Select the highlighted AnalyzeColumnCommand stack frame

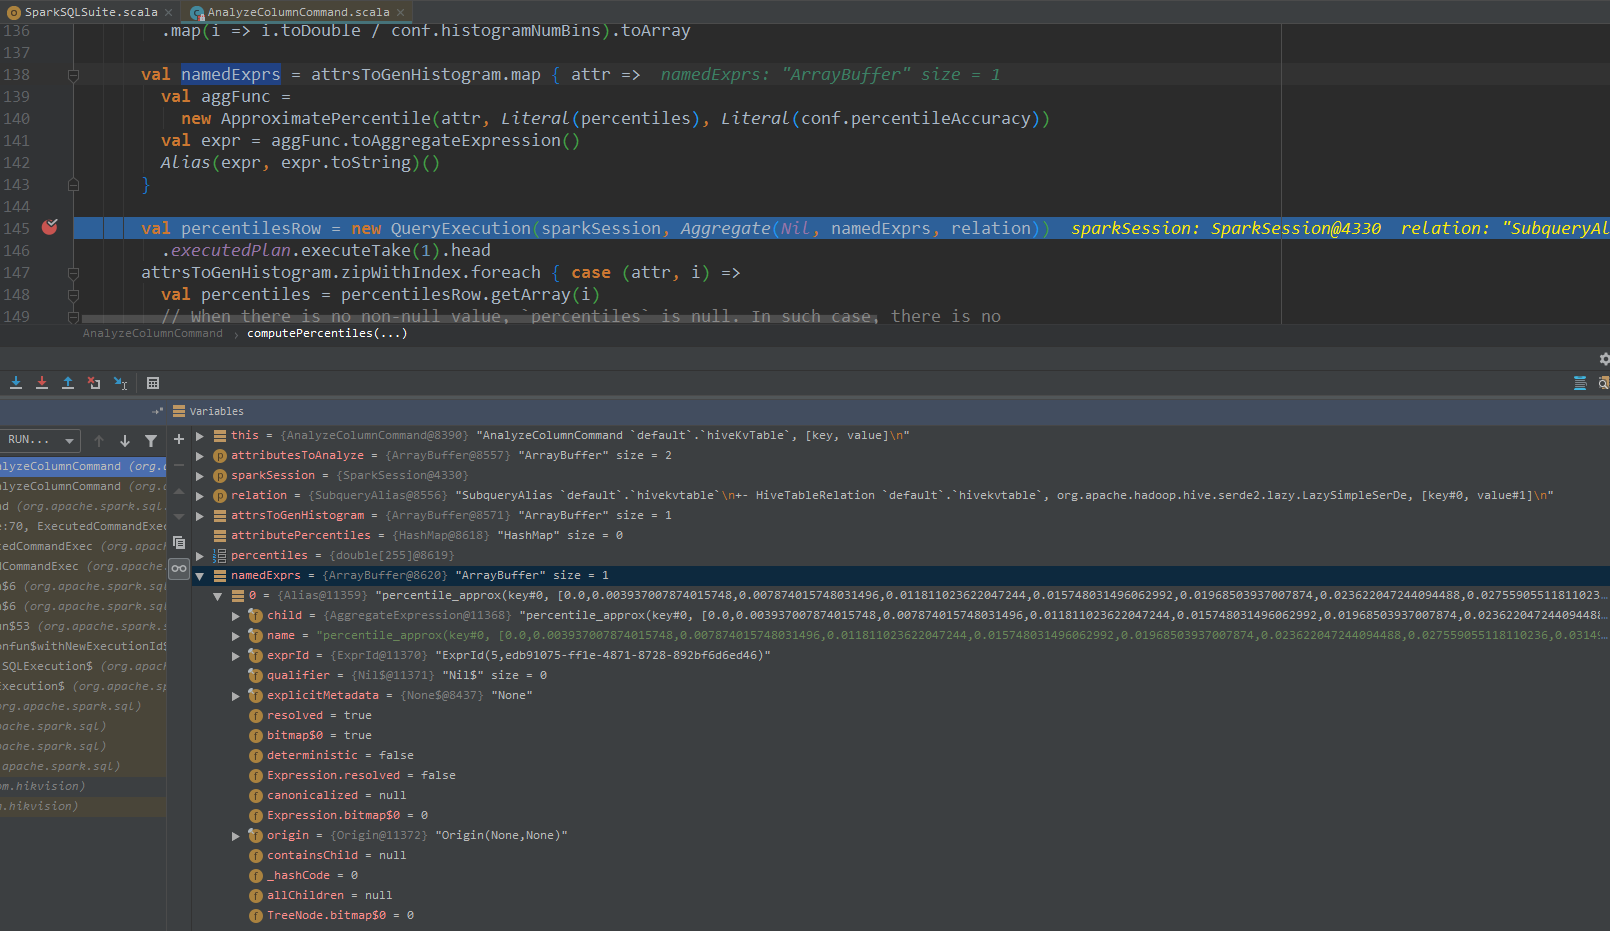click(x=83, y=466)
